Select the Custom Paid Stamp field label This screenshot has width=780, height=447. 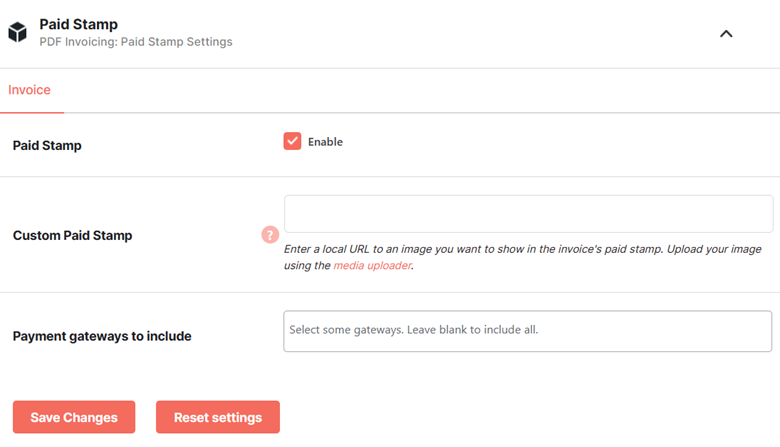click(73, 235)
